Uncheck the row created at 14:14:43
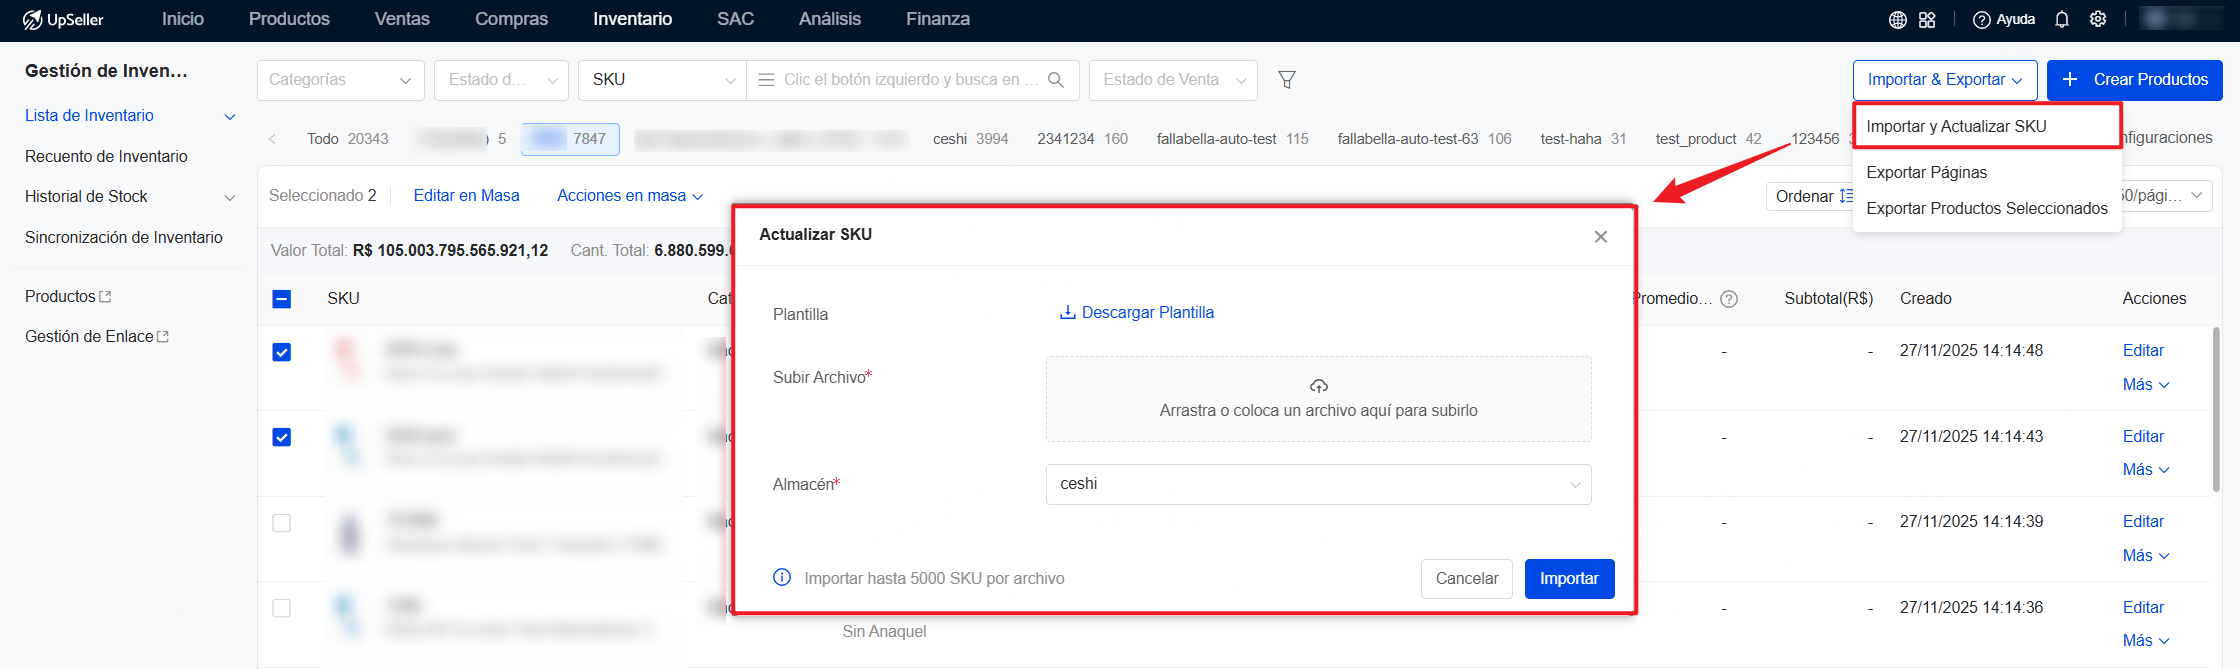Screen dimensions: 2240x669 point(282,437)
